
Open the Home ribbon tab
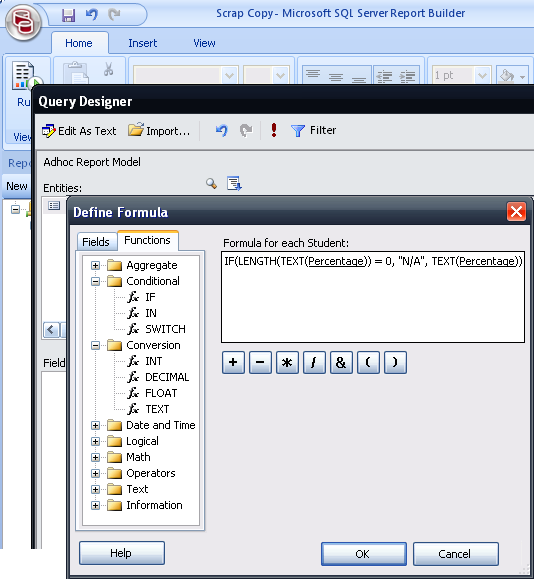79,43
